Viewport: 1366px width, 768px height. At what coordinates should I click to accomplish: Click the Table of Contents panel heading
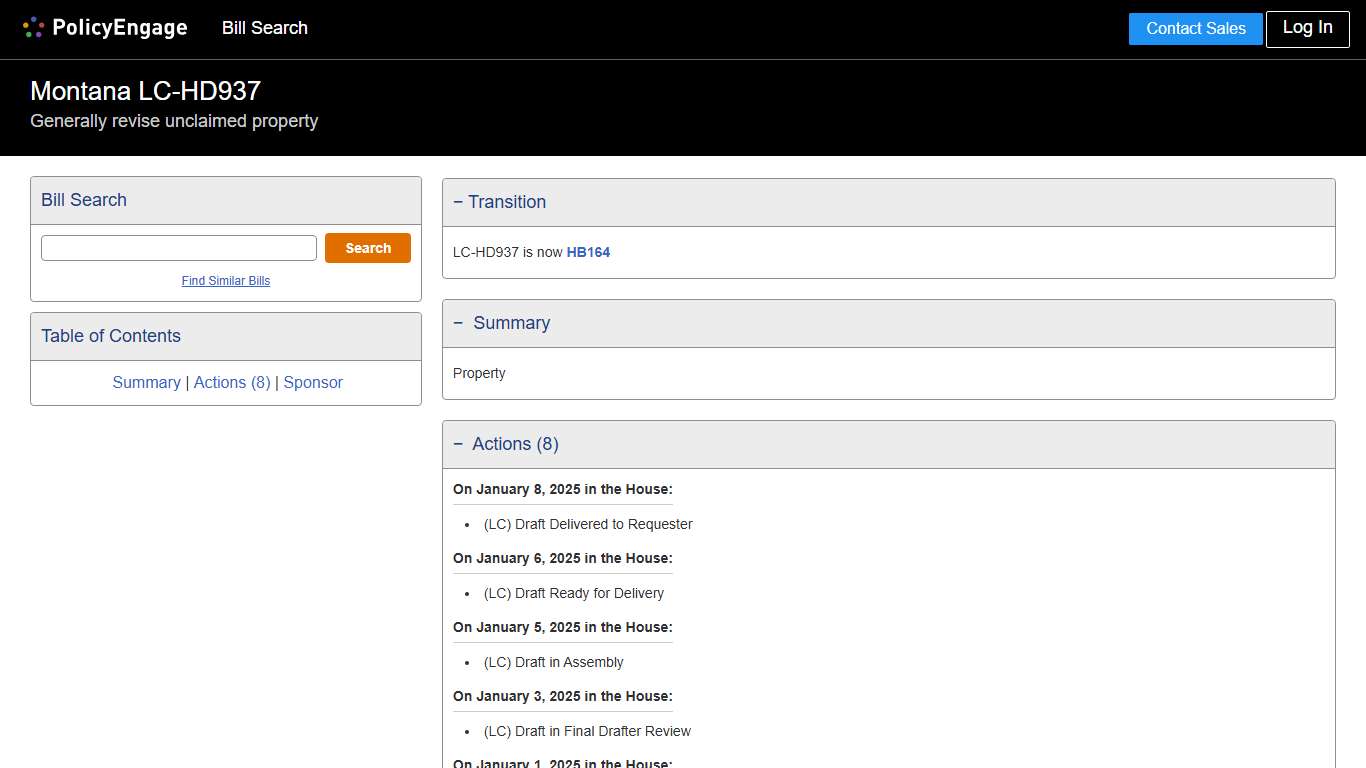(111, 336)
